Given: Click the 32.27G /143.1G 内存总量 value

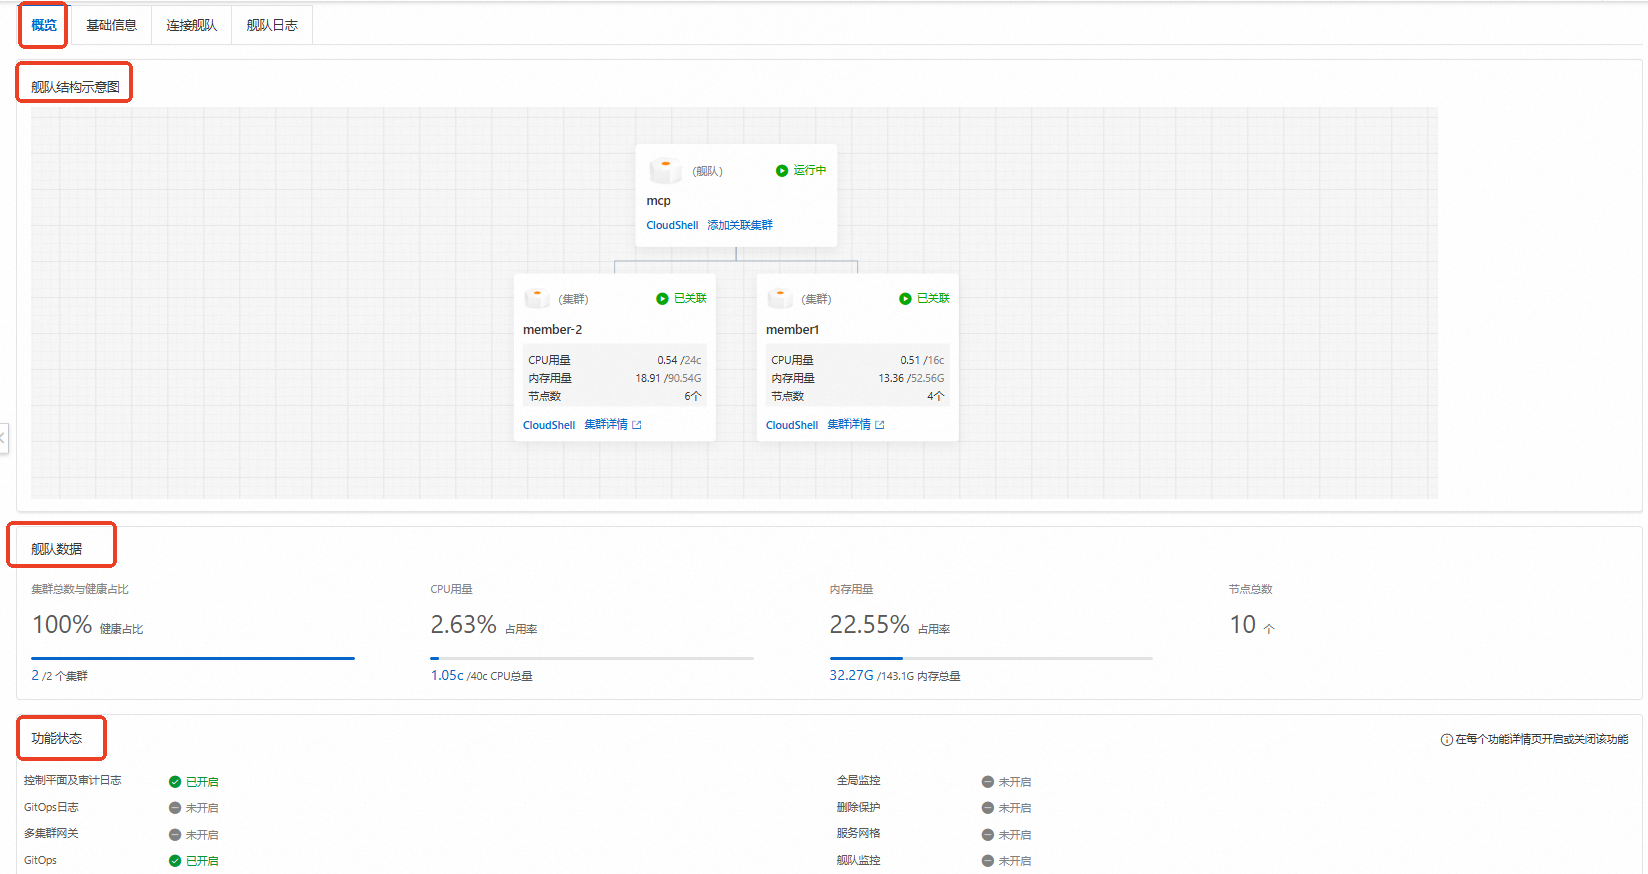Looking at the screenshot, I should click(x=894, y=676).
